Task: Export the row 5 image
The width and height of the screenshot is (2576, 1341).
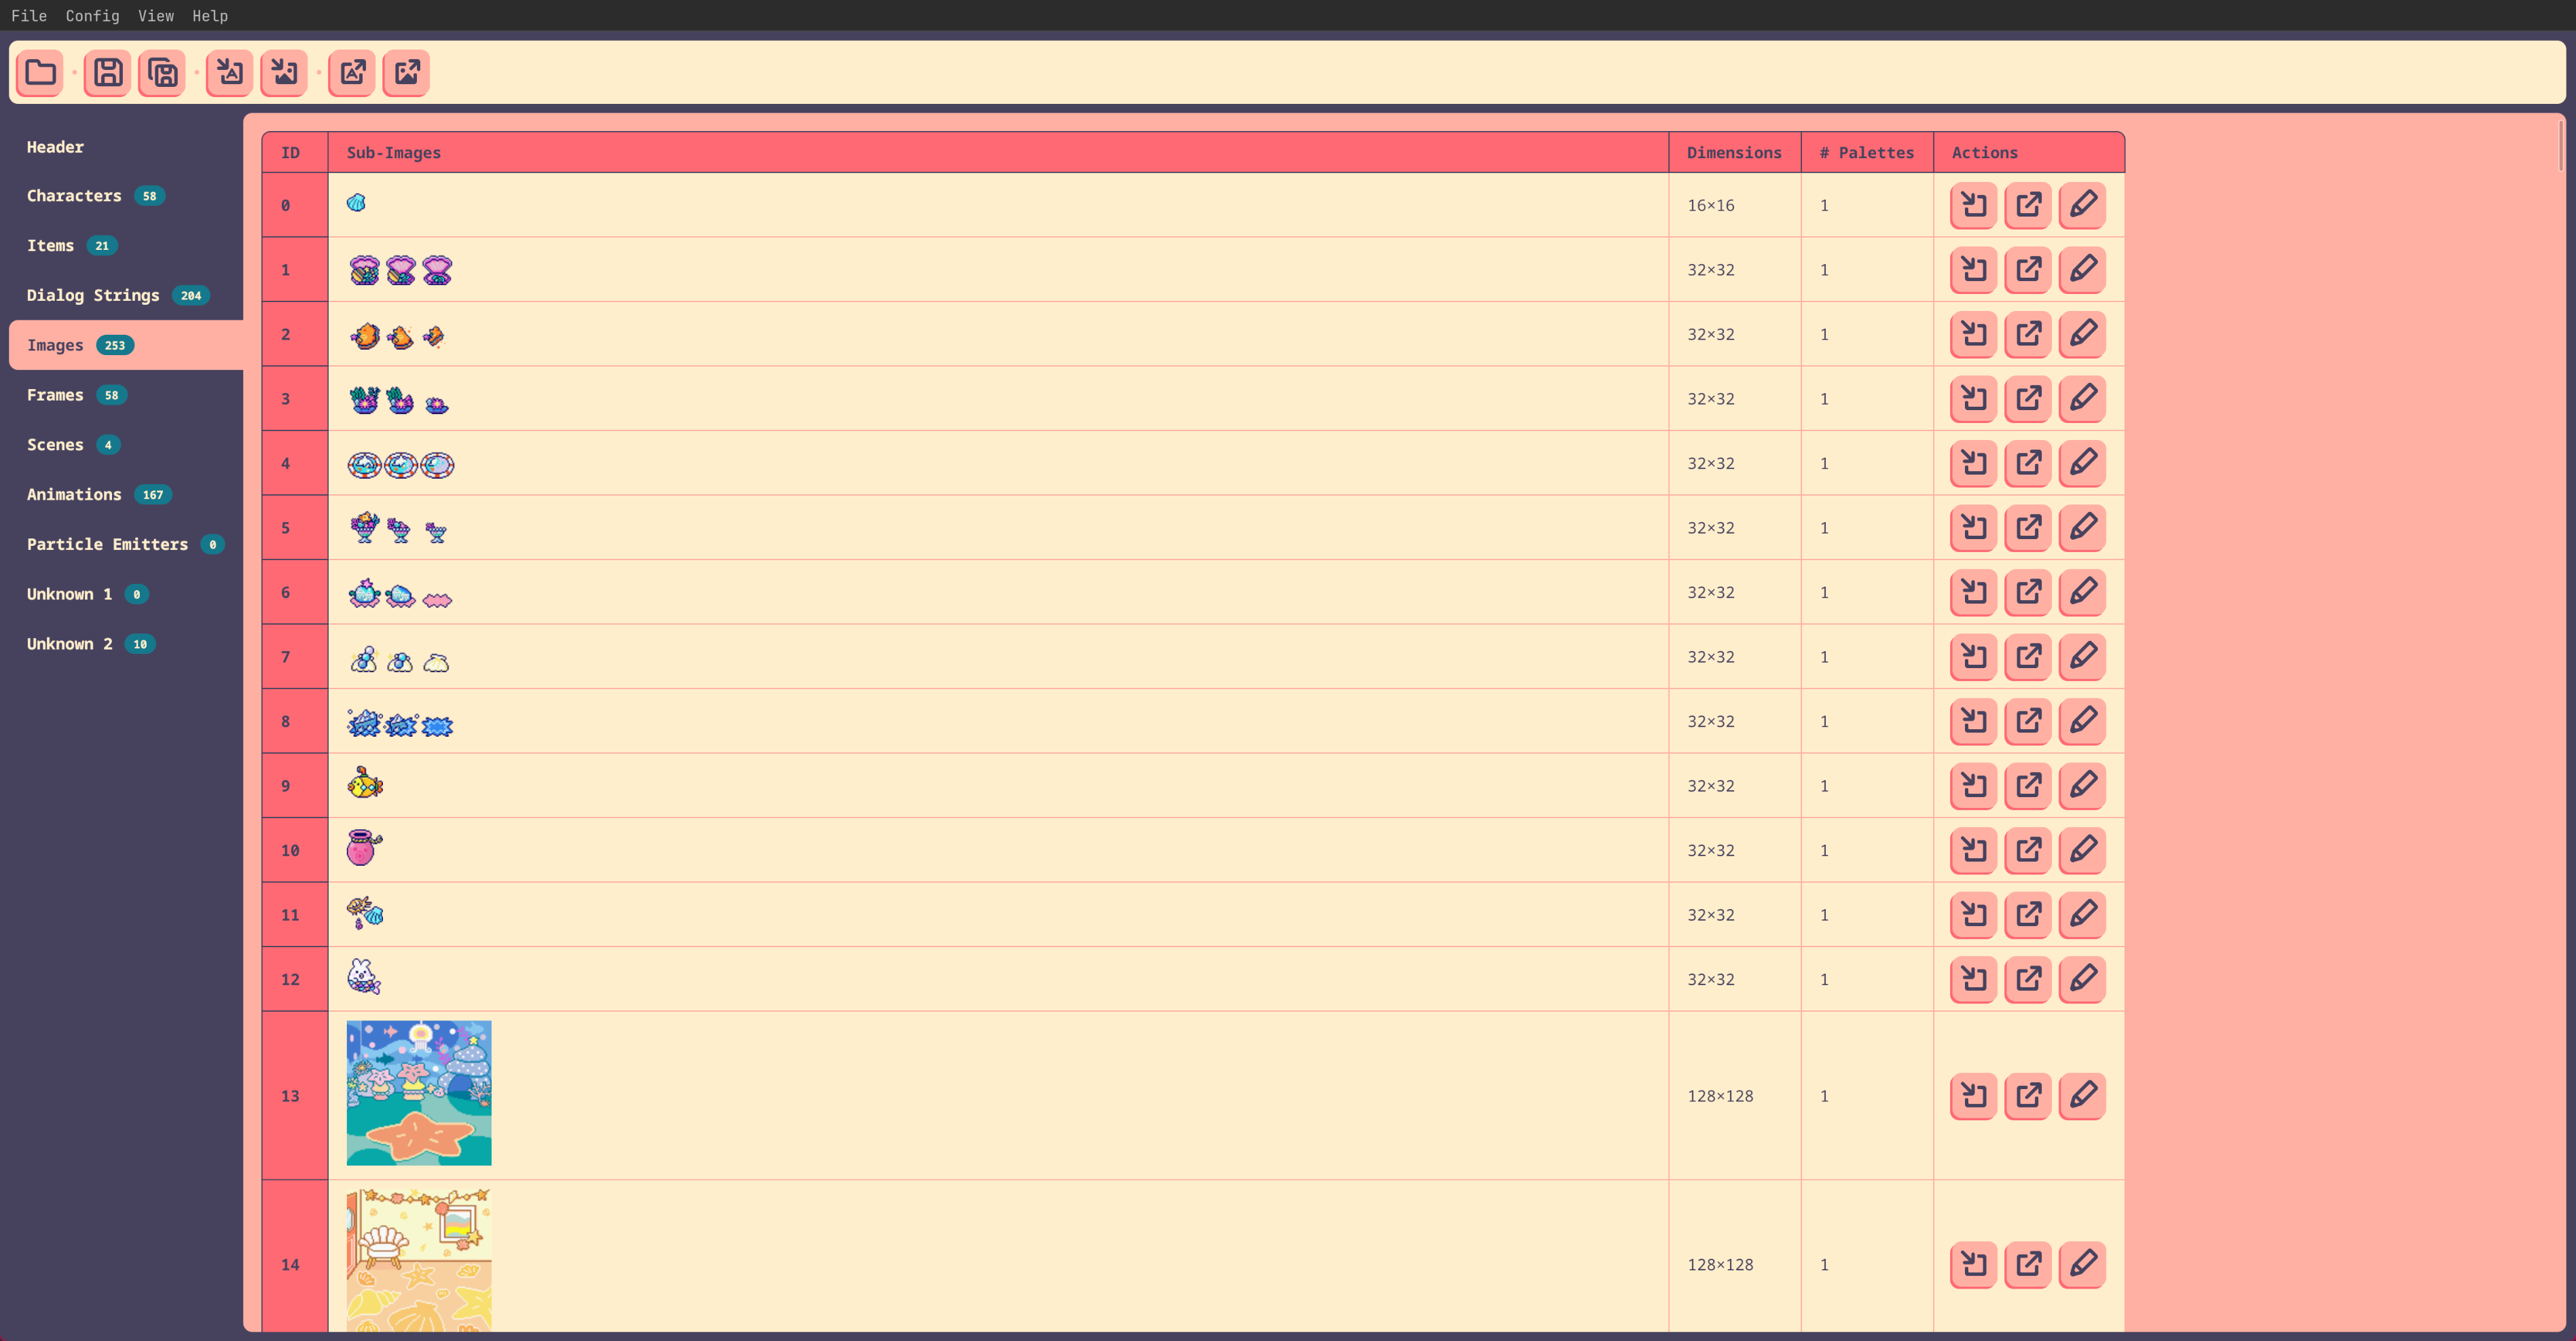Action: click(x=2028, y=528)
